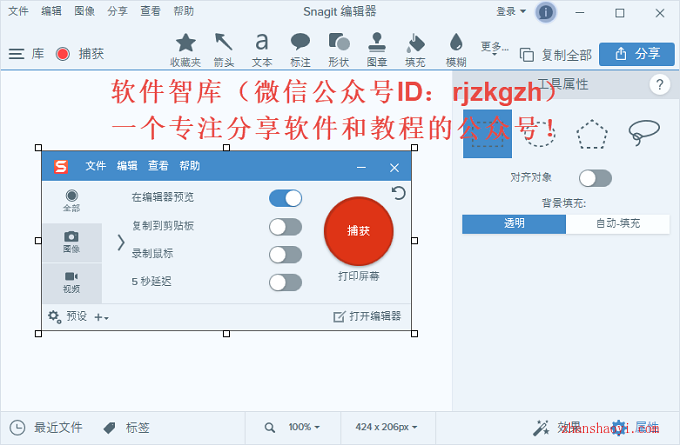Click 打开编辑器 open editor link

pyautogui.click(x=367, y=317)
